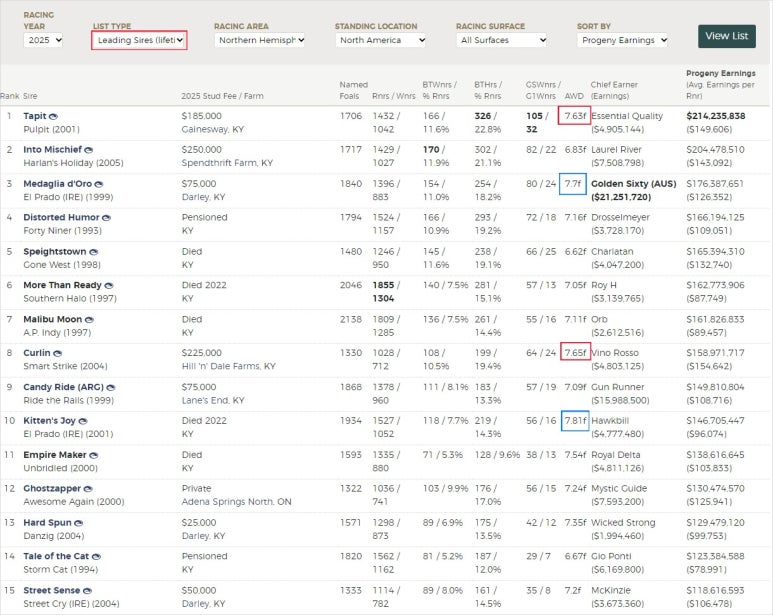Click the Essential Quality chief earner

627,116
